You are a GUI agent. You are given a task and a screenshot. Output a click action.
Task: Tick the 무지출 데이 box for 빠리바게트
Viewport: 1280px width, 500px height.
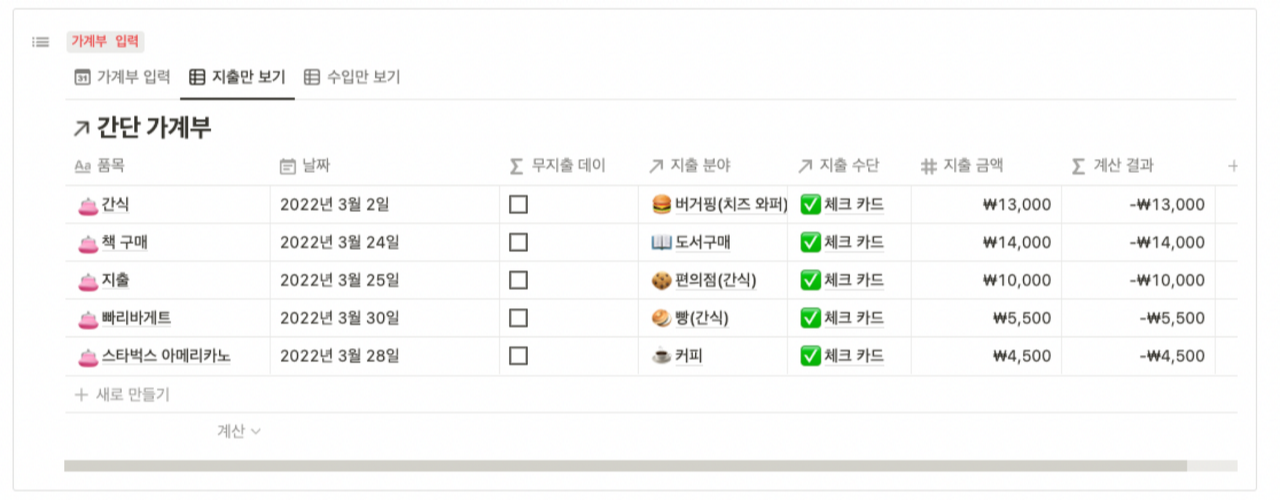point(518,318)
